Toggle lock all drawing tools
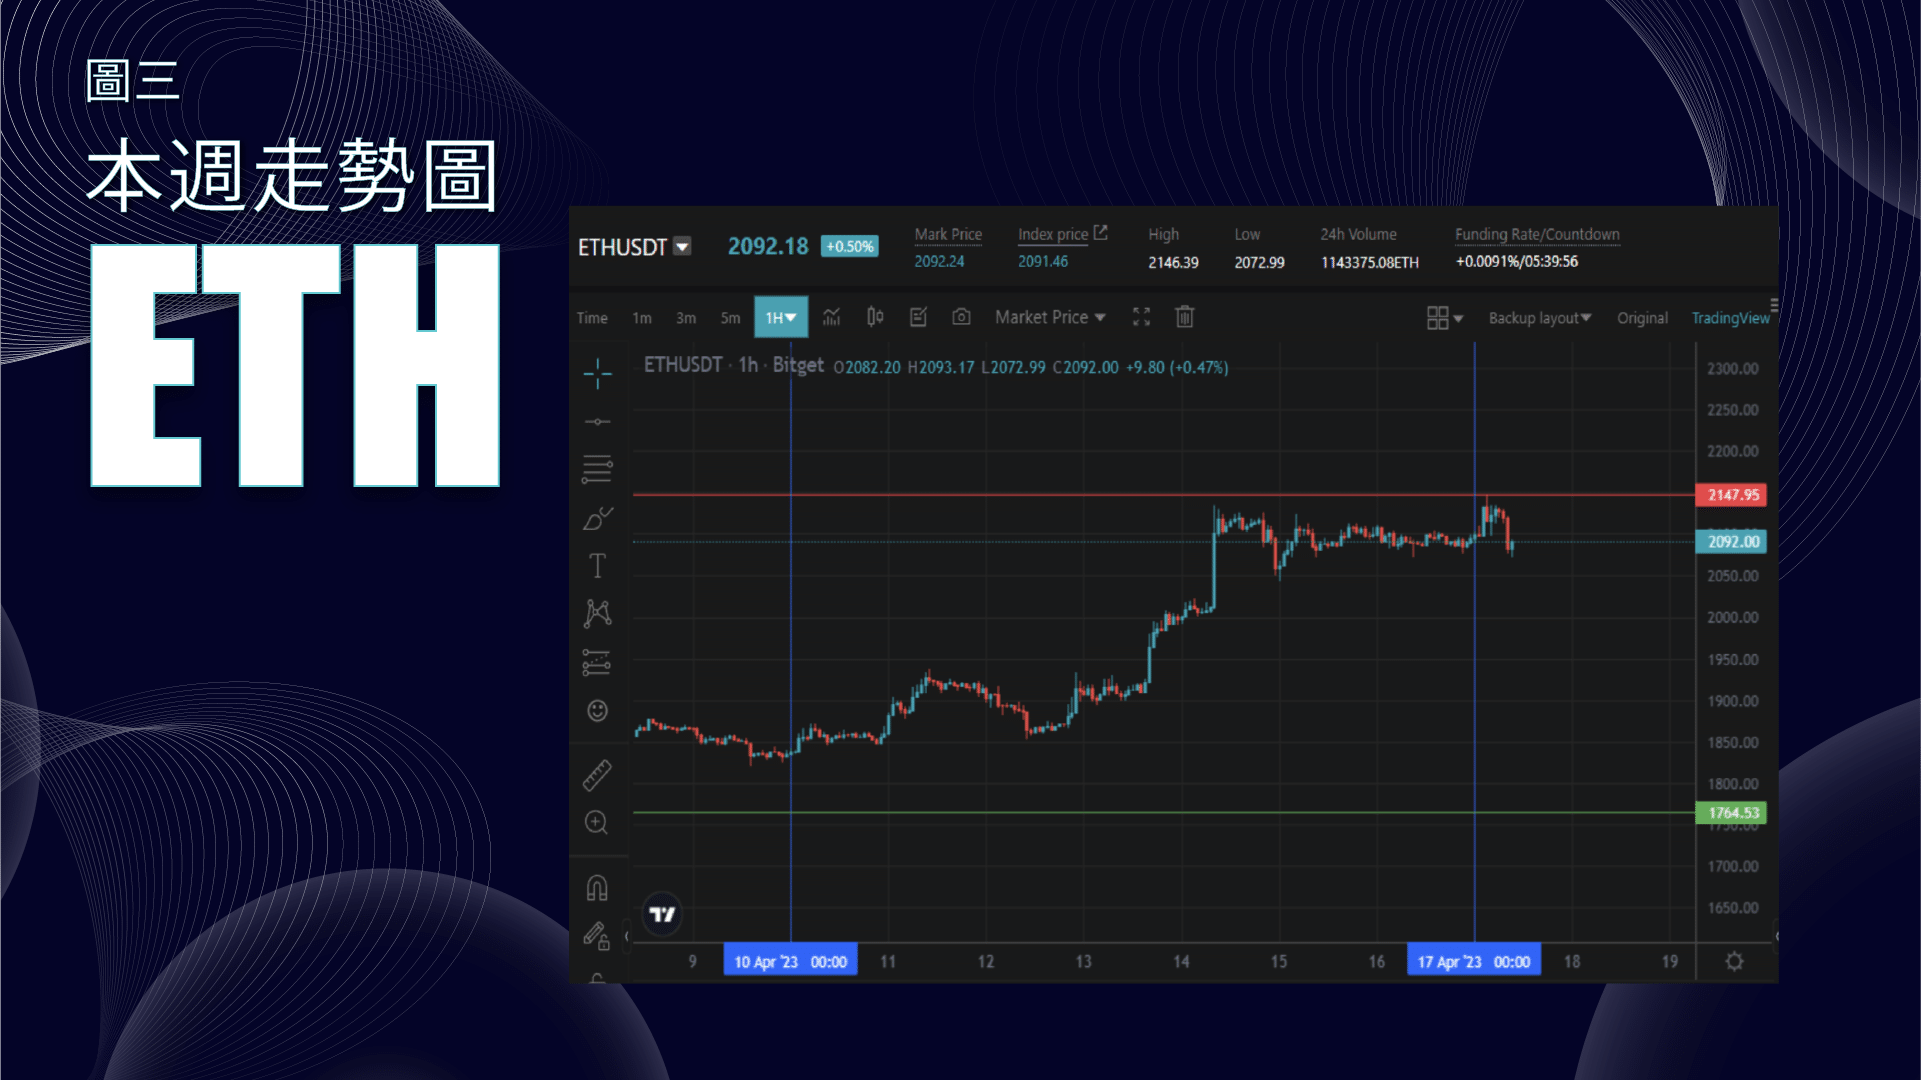This screenshot has height=1080, width=1921. point(597,936)
